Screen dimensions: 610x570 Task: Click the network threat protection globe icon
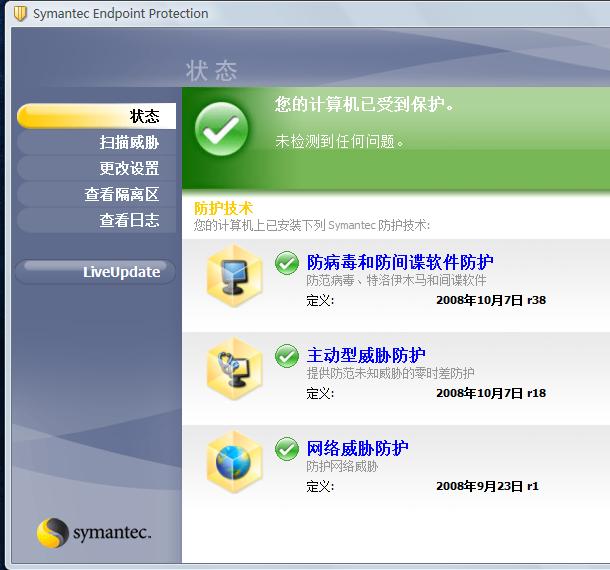234,462
